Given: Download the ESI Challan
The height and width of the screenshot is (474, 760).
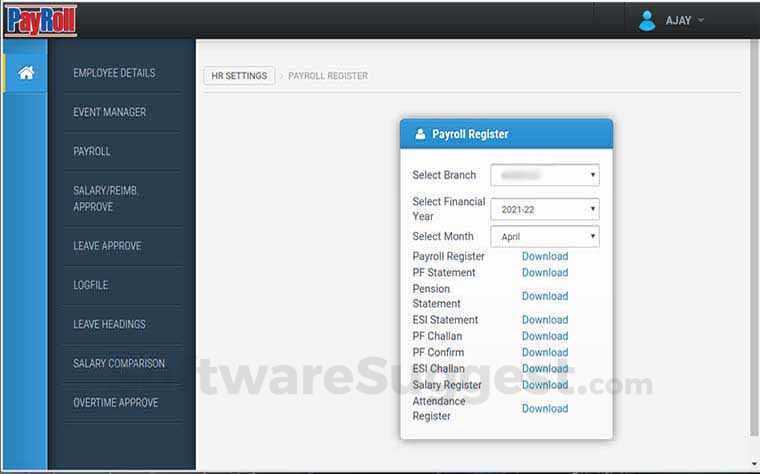Looking at the screenshot, I should (x=545, y=369).
